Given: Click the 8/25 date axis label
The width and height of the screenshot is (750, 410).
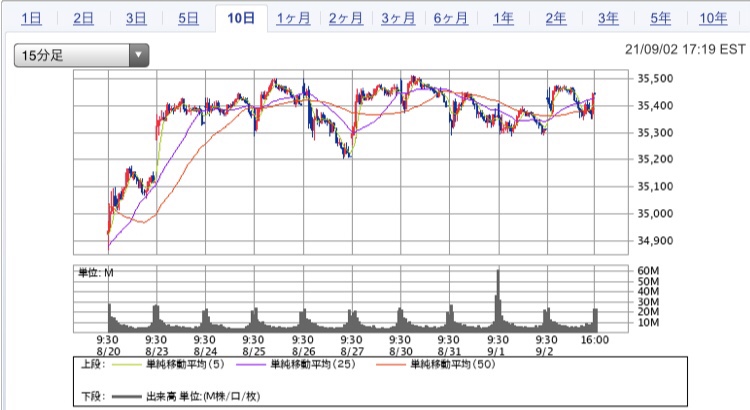Looking at the screenshot, I should (x=254, y=351).
